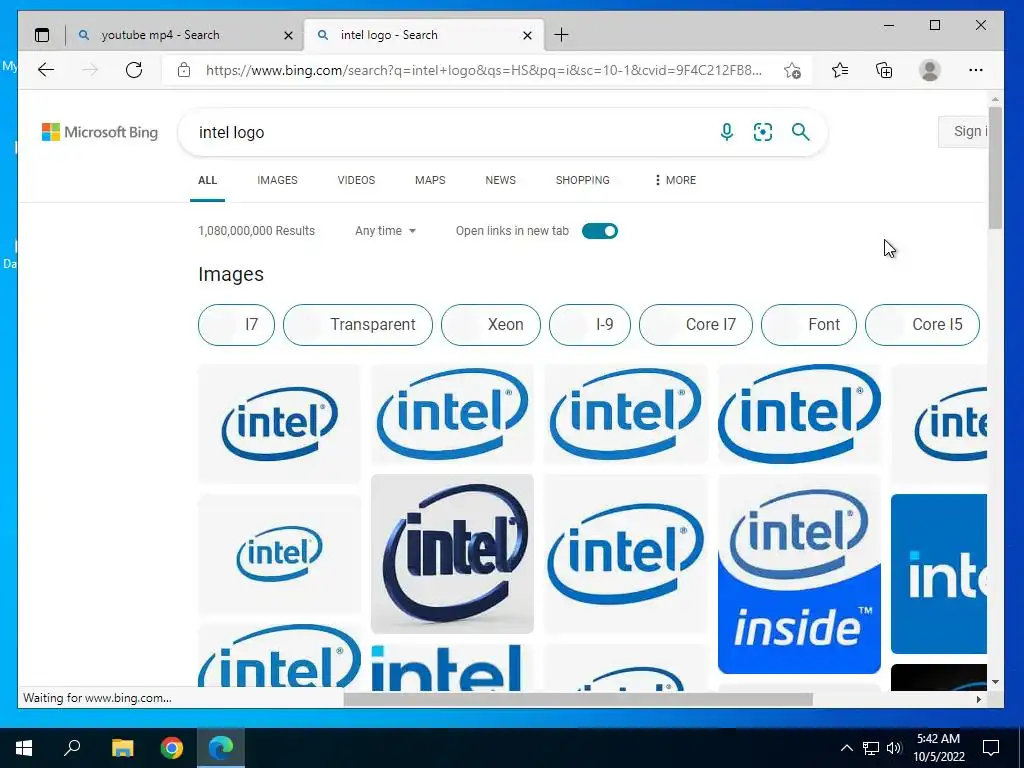Viewport: 1024px width, 768px height.
Task: Reload the page with refresh icon
Action: (x=134, y=70)
